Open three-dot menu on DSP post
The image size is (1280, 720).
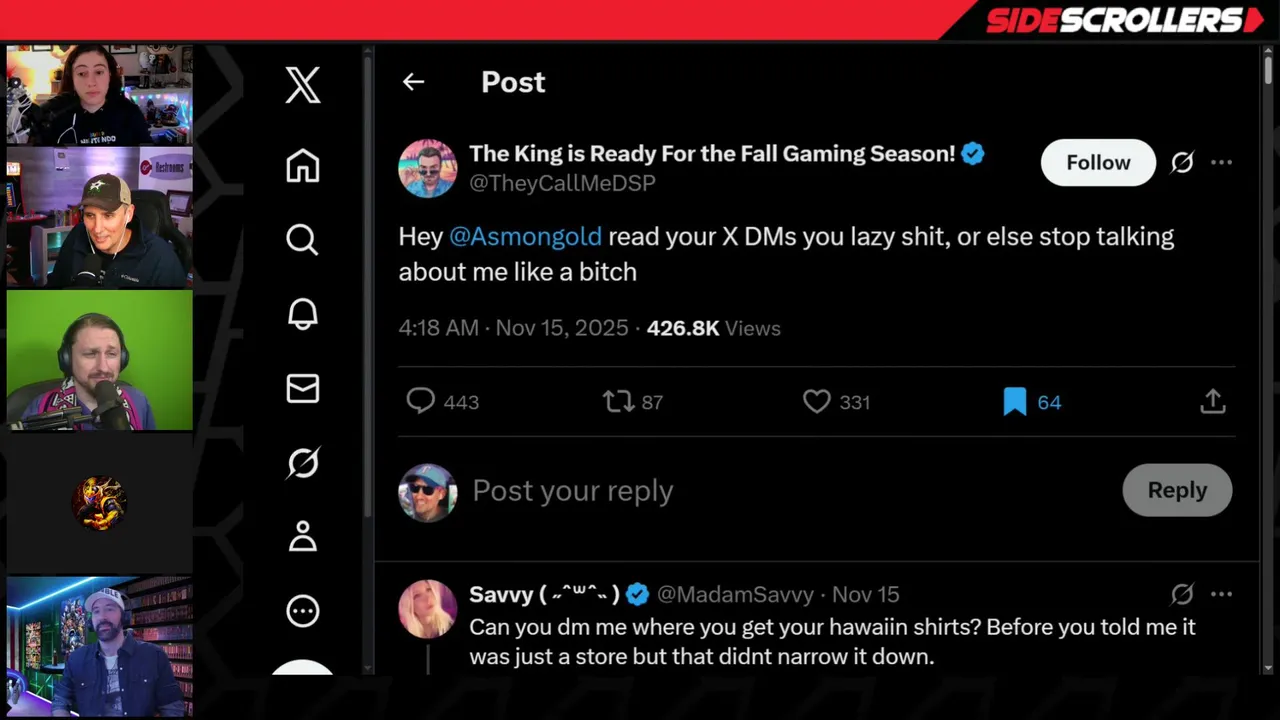(x=1221, y=162)
